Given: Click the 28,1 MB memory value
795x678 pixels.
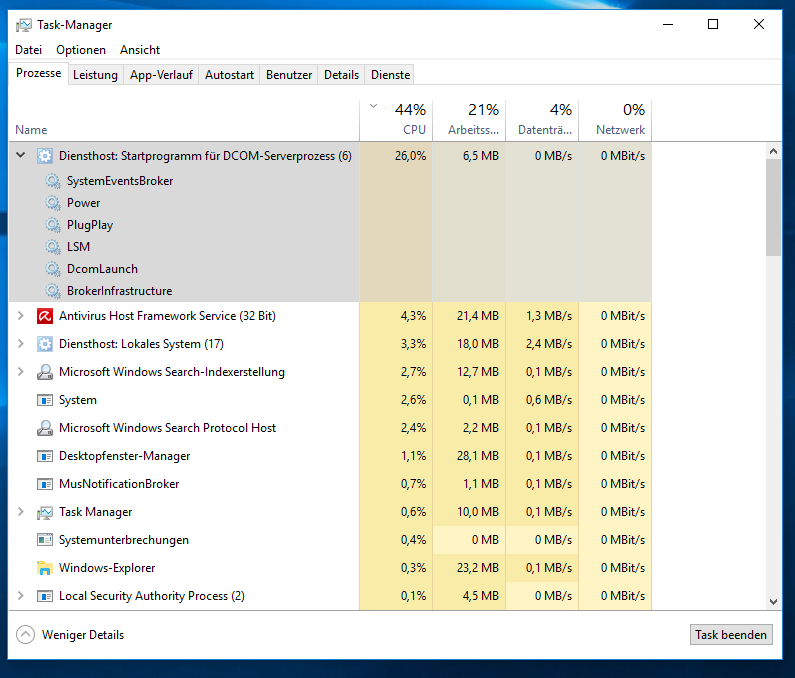Looking at the screenshot, I should [478, 456].
